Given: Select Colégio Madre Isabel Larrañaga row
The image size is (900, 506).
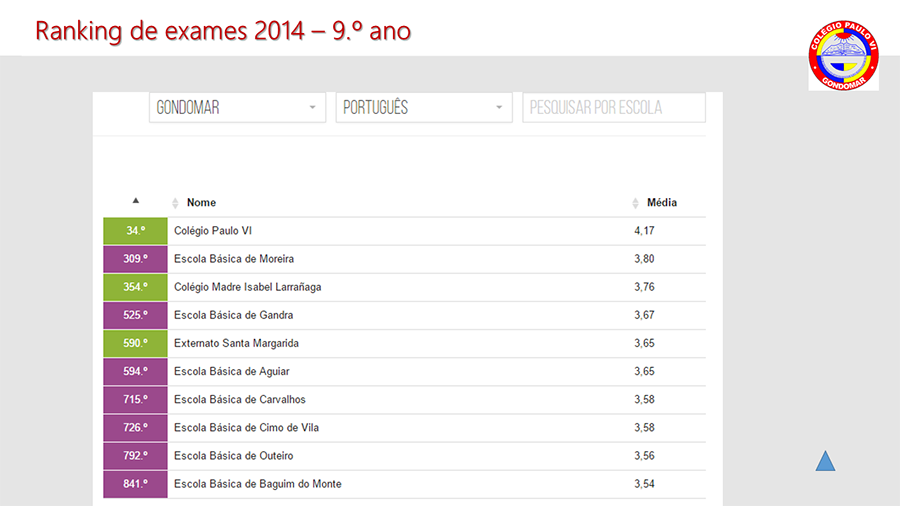Looking at the screenshot, I should click(405, 287).
